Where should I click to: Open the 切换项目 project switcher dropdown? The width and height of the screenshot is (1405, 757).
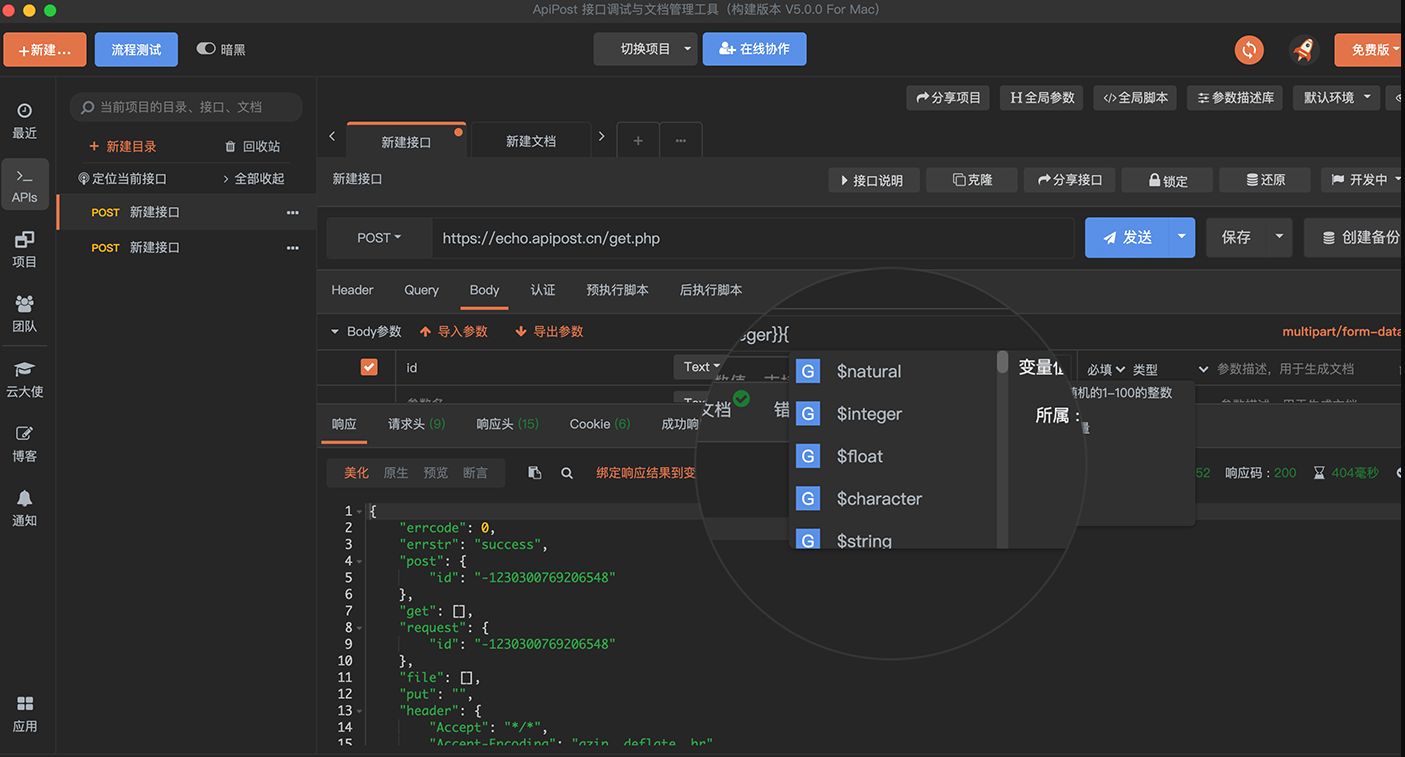coord(645,48)
